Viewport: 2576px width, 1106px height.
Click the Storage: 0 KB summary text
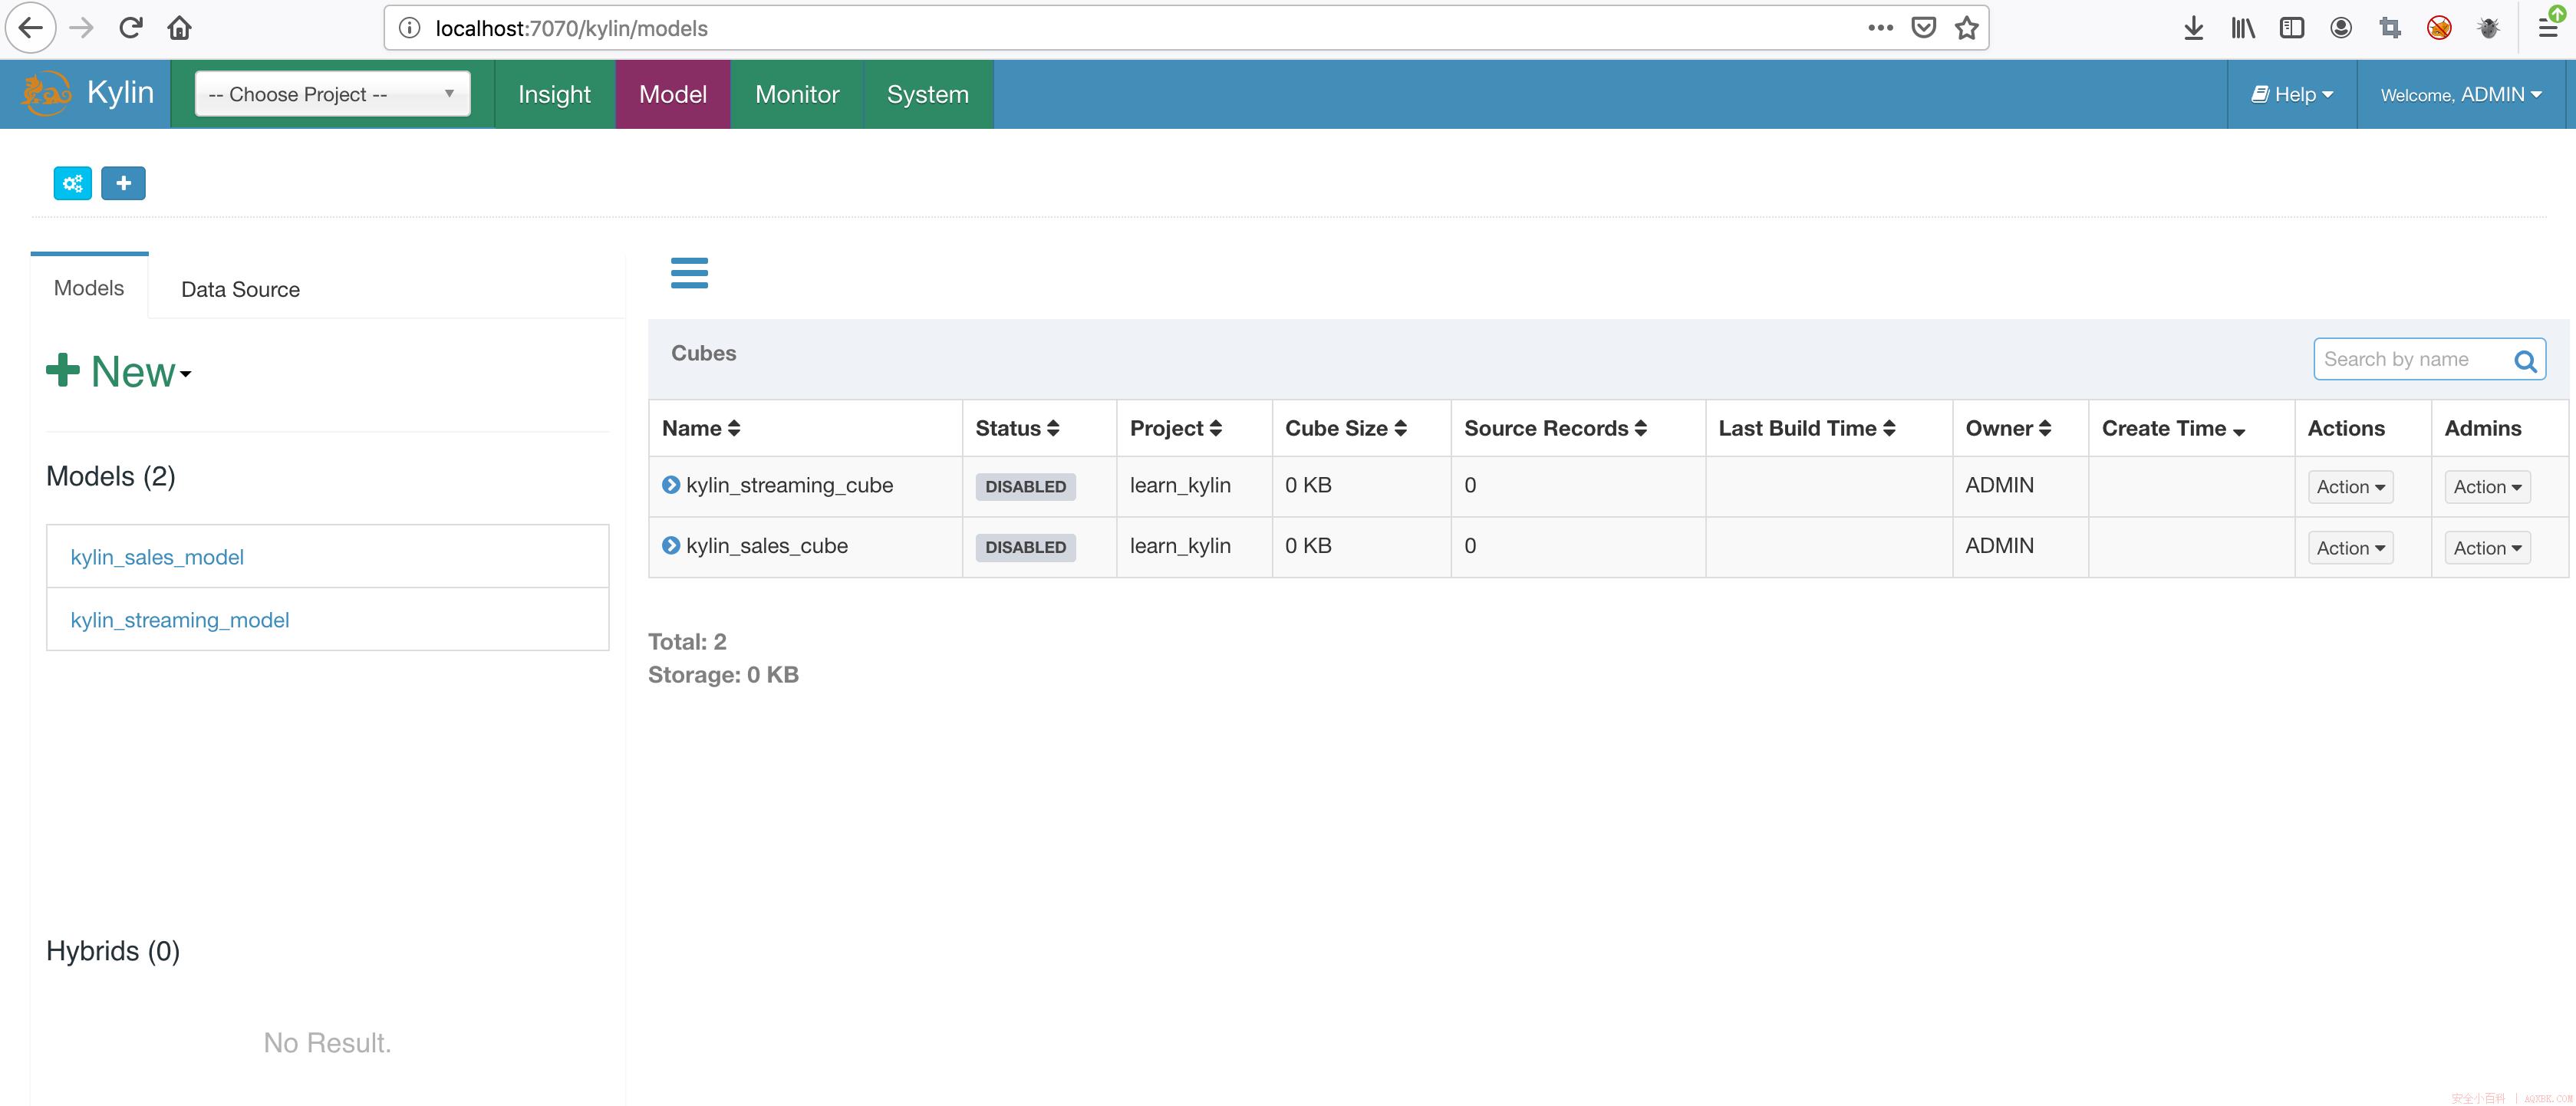coord(723,674)
